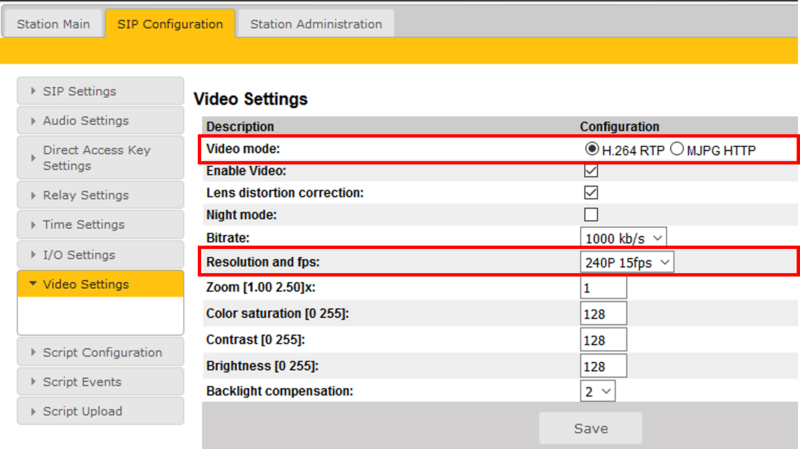Expand Audio Settings in the sidebar

(x=100, y=121)
